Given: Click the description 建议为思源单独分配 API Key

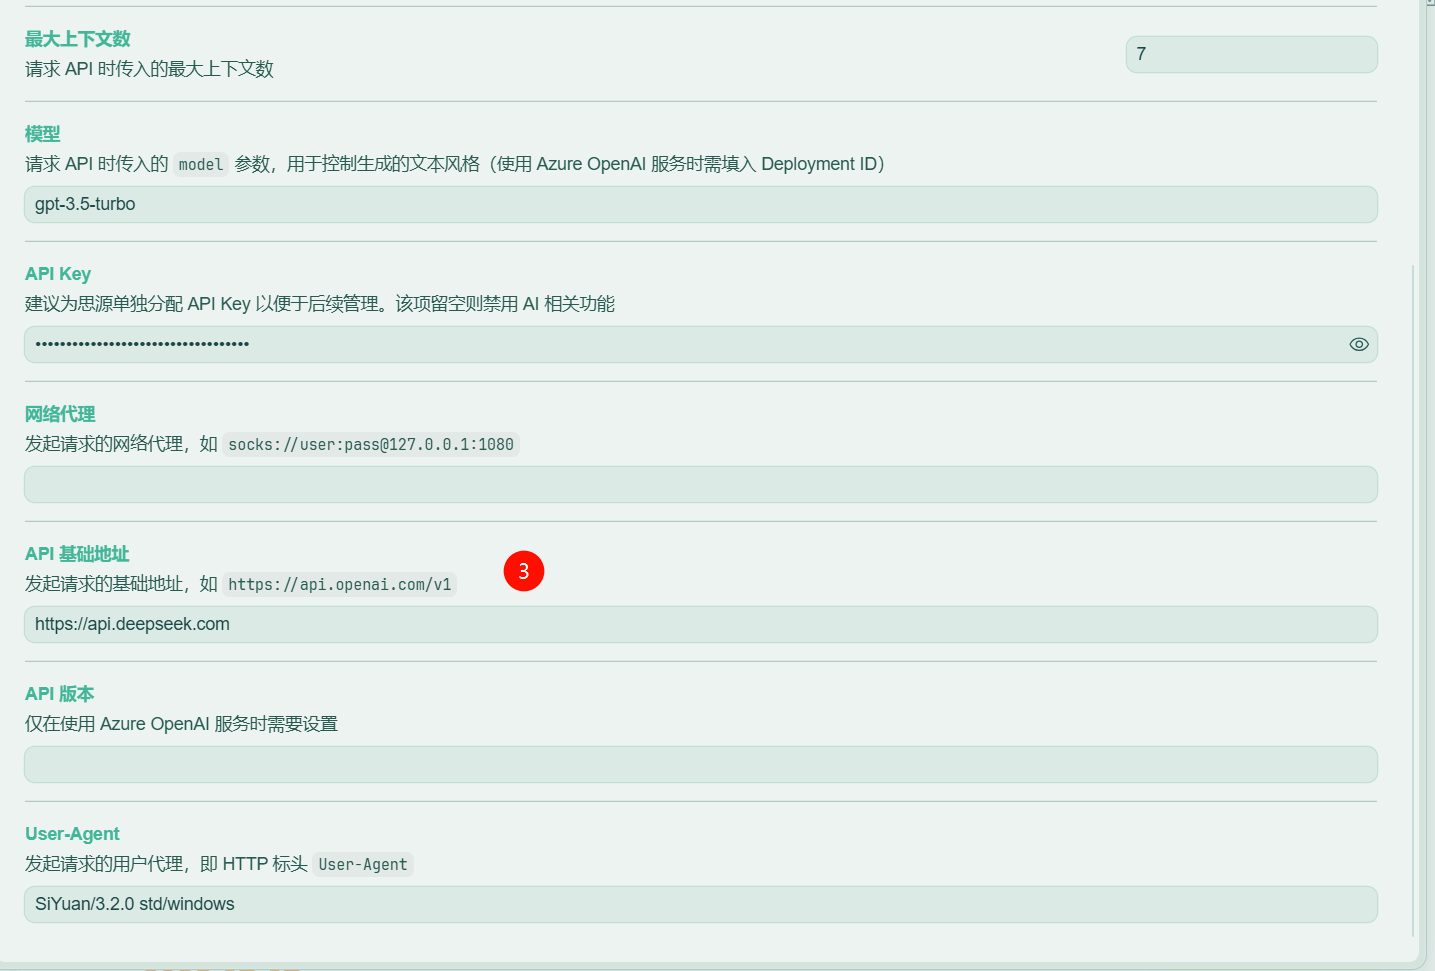Looking at the screenshot, I should tap(320, 304).
